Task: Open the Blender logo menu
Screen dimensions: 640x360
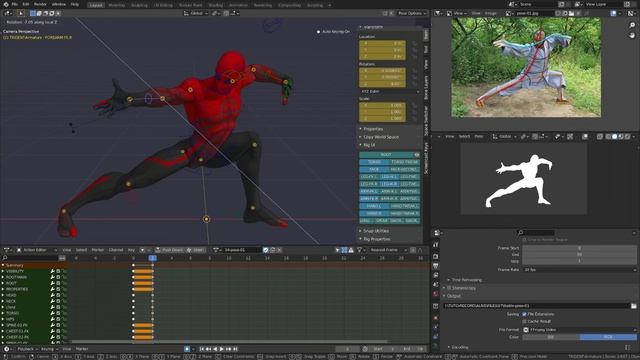Action: pyautogui.click(x=5, y=4)
